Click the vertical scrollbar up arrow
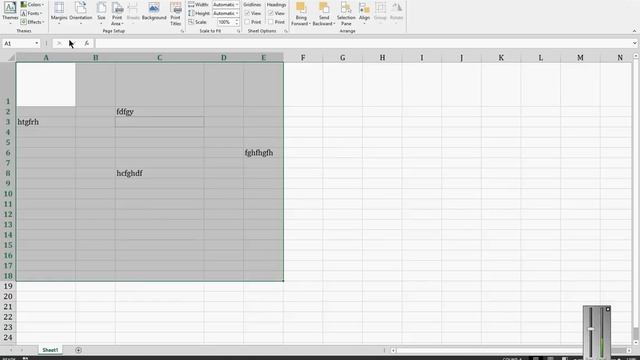 pos(636,56)
